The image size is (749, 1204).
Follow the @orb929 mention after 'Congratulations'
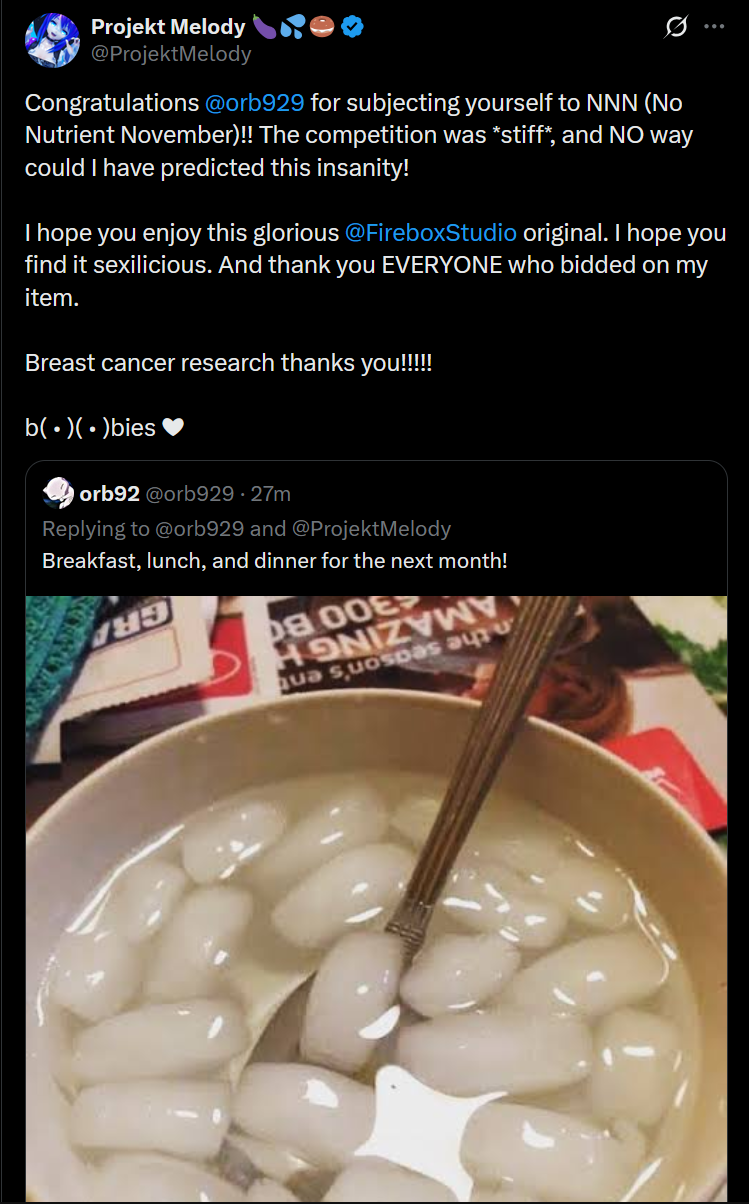tap(255, 103)
